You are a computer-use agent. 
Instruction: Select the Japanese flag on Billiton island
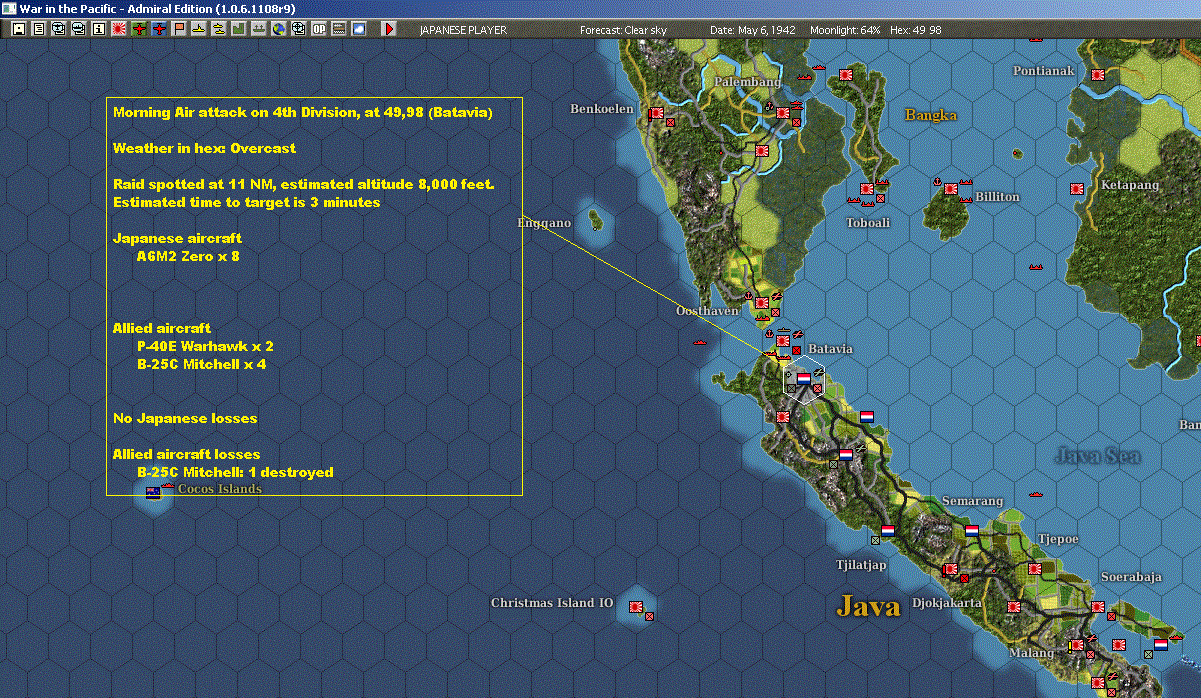pyautogui.click(x=950, y=187)
